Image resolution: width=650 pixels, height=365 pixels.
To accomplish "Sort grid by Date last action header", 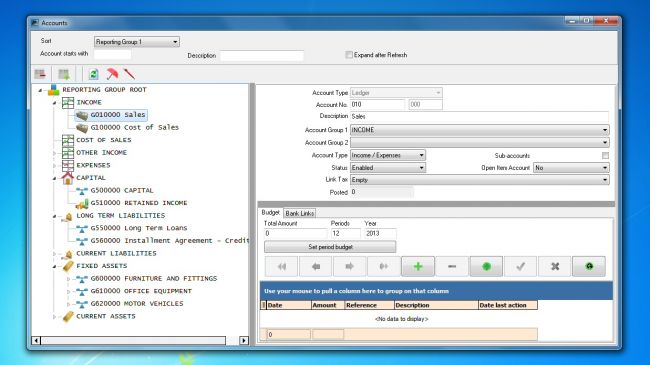I will [508, 305].
